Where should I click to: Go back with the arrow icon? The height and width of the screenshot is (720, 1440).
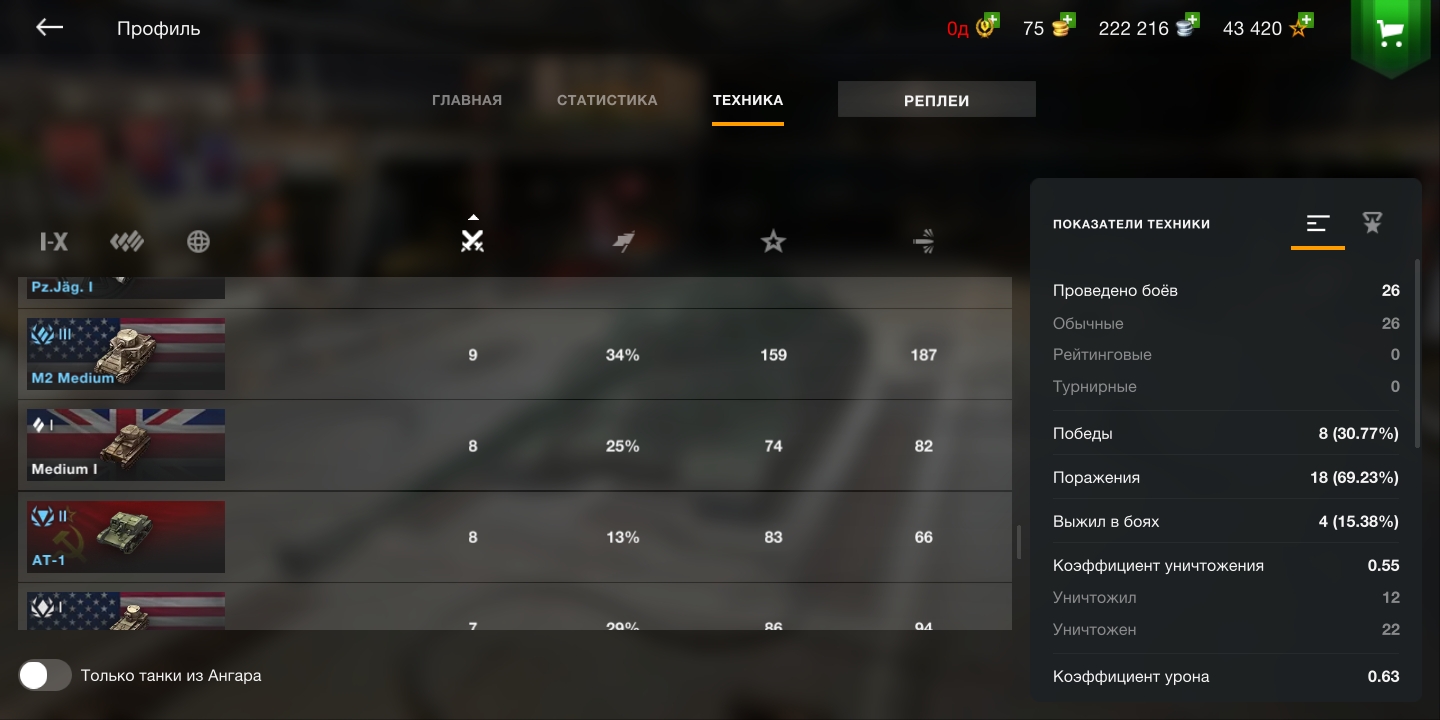pos(49,28)
